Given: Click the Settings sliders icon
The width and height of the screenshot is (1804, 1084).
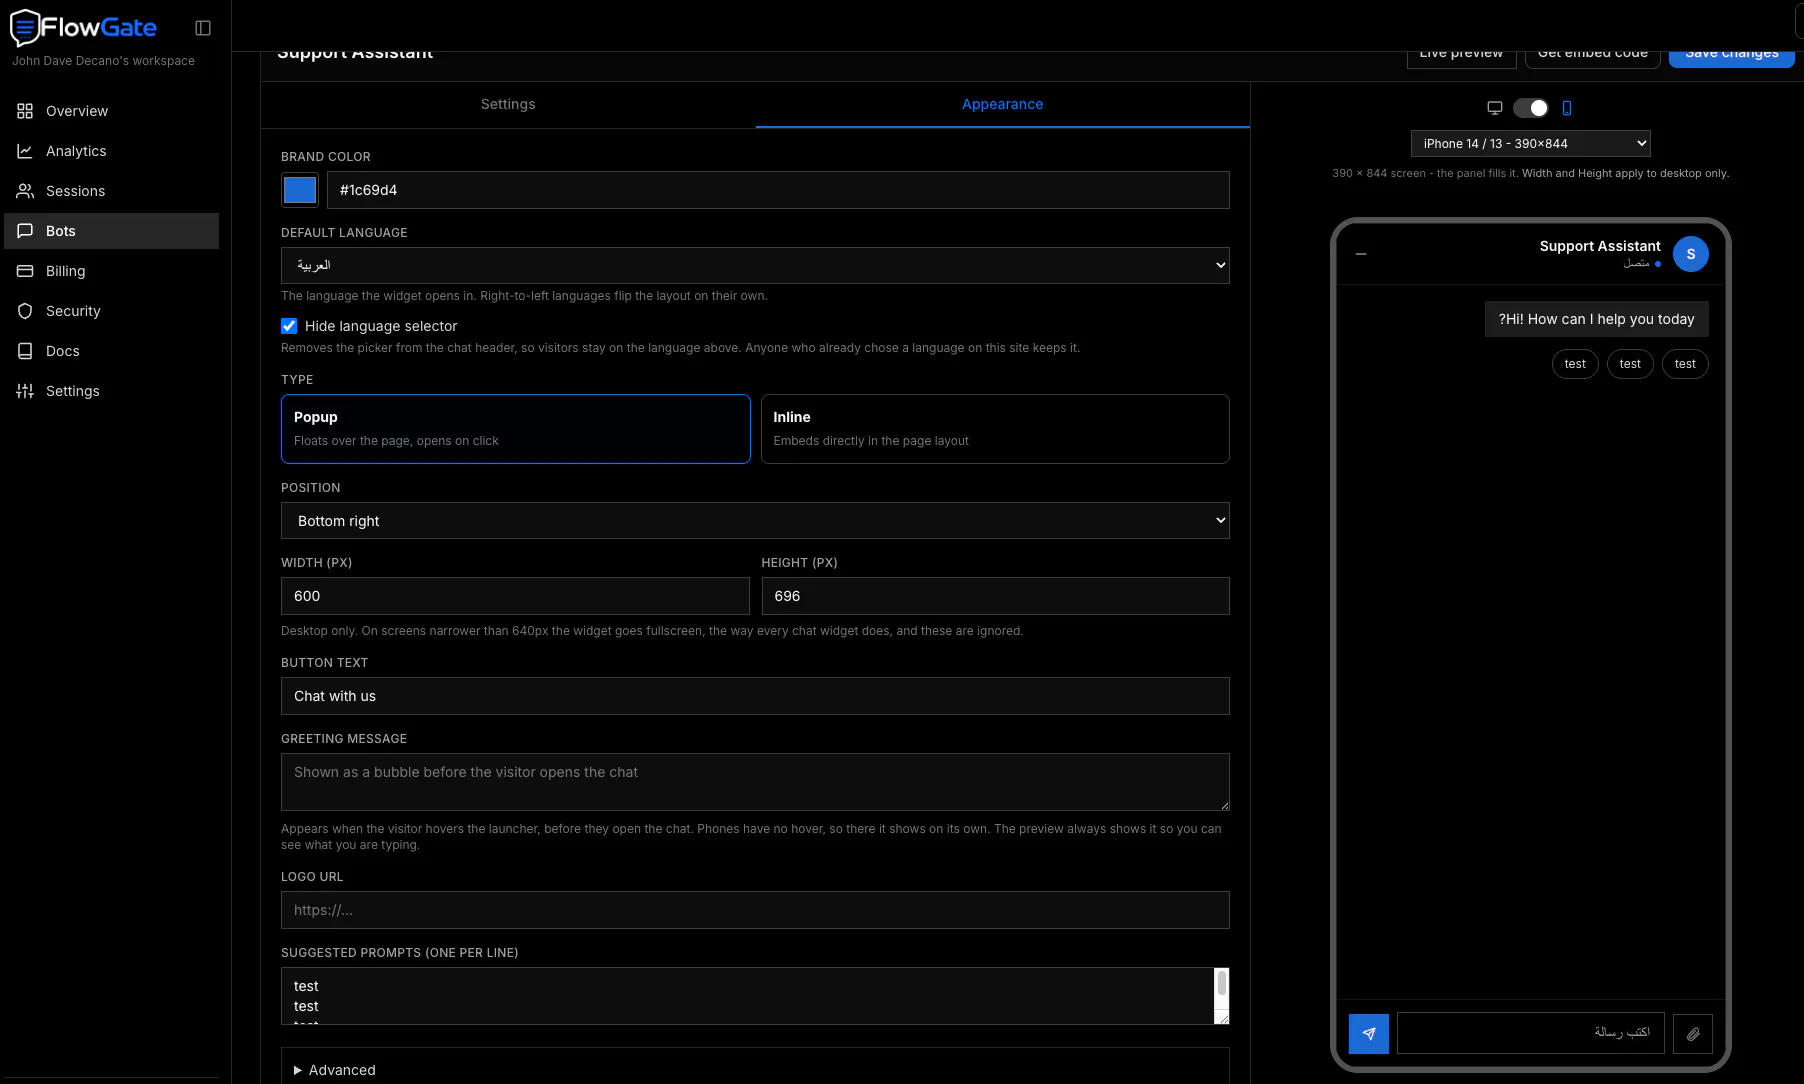Looking at the screenshot, I should click(25, 391).
